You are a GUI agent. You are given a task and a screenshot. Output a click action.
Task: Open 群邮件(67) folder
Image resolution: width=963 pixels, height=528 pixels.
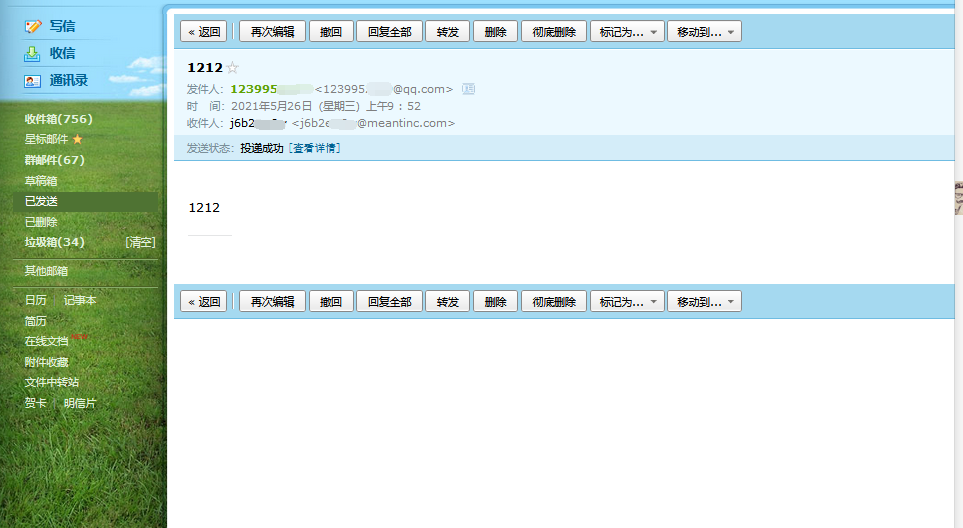(55, 160)
